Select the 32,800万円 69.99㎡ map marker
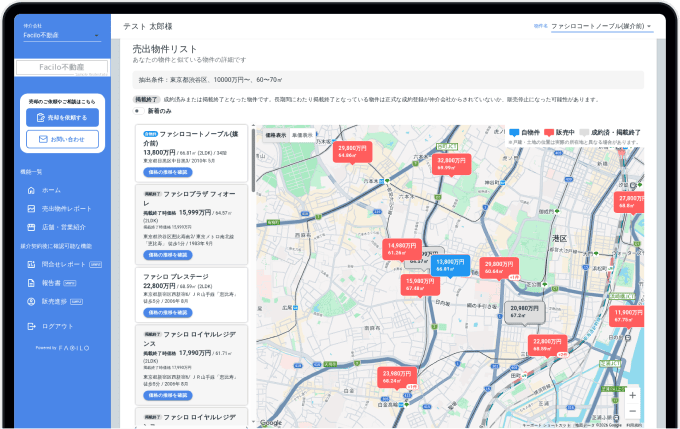The width and height of the screenshot is (680, 429). point(451,164)
